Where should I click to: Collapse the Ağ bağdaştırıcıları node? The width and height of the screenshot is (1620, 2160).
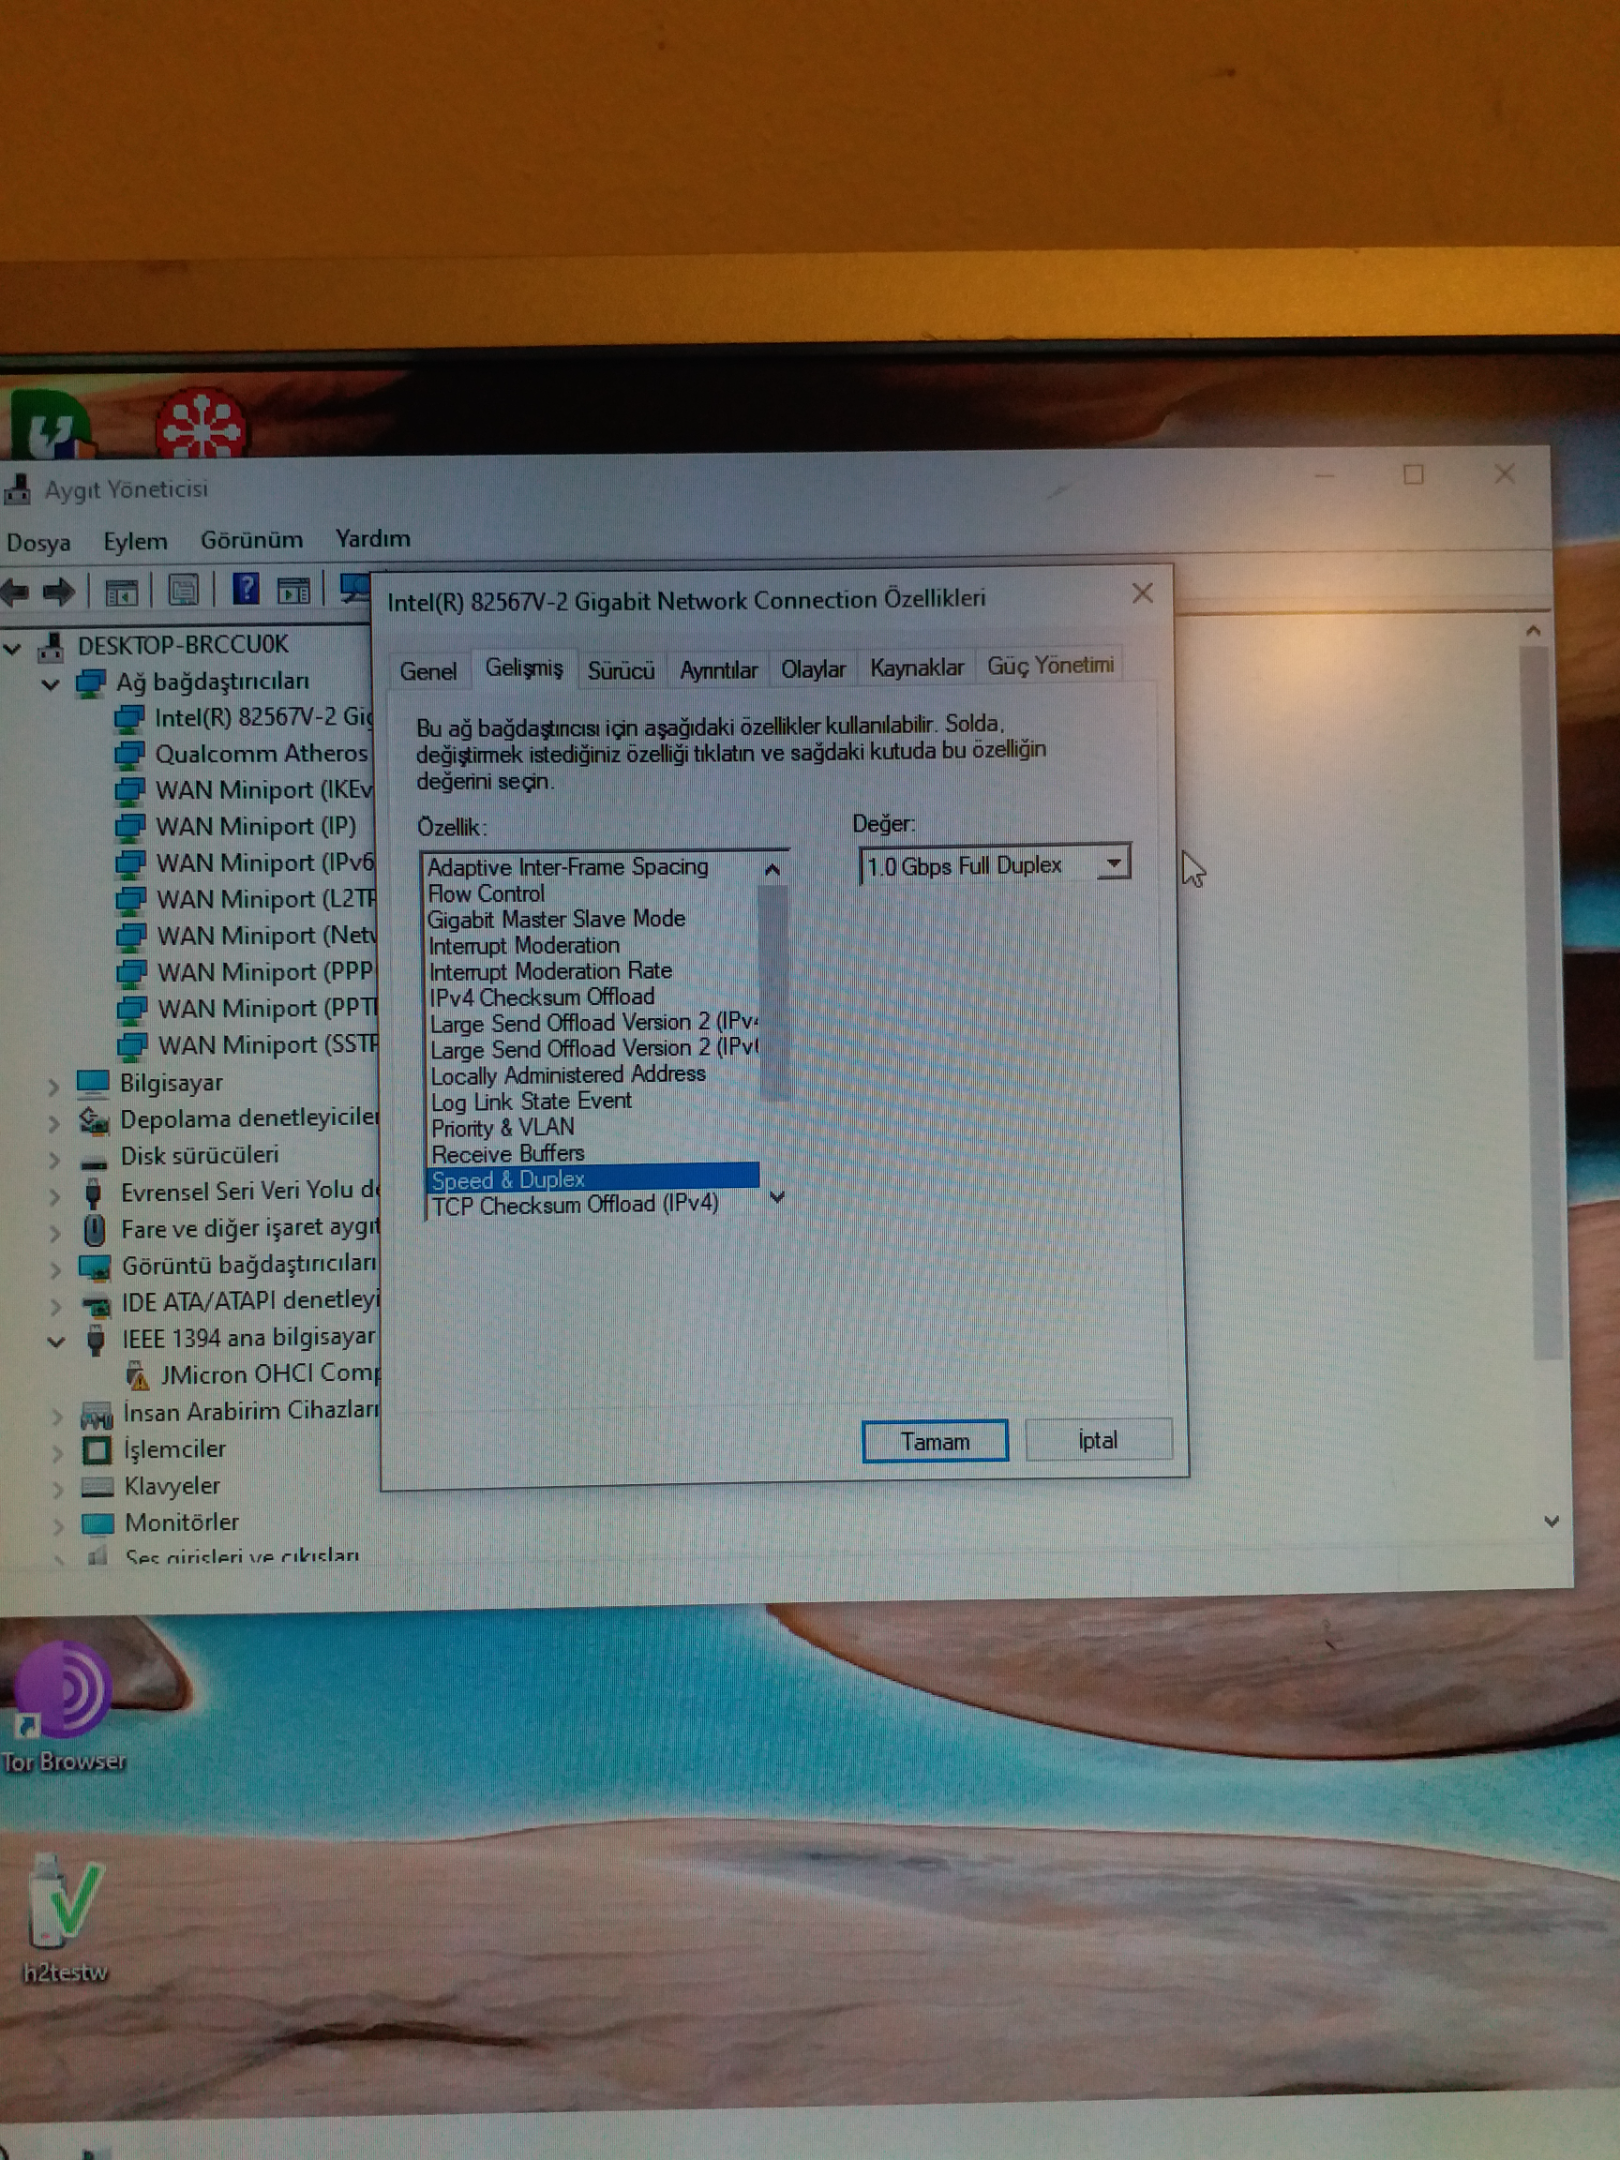50,685
